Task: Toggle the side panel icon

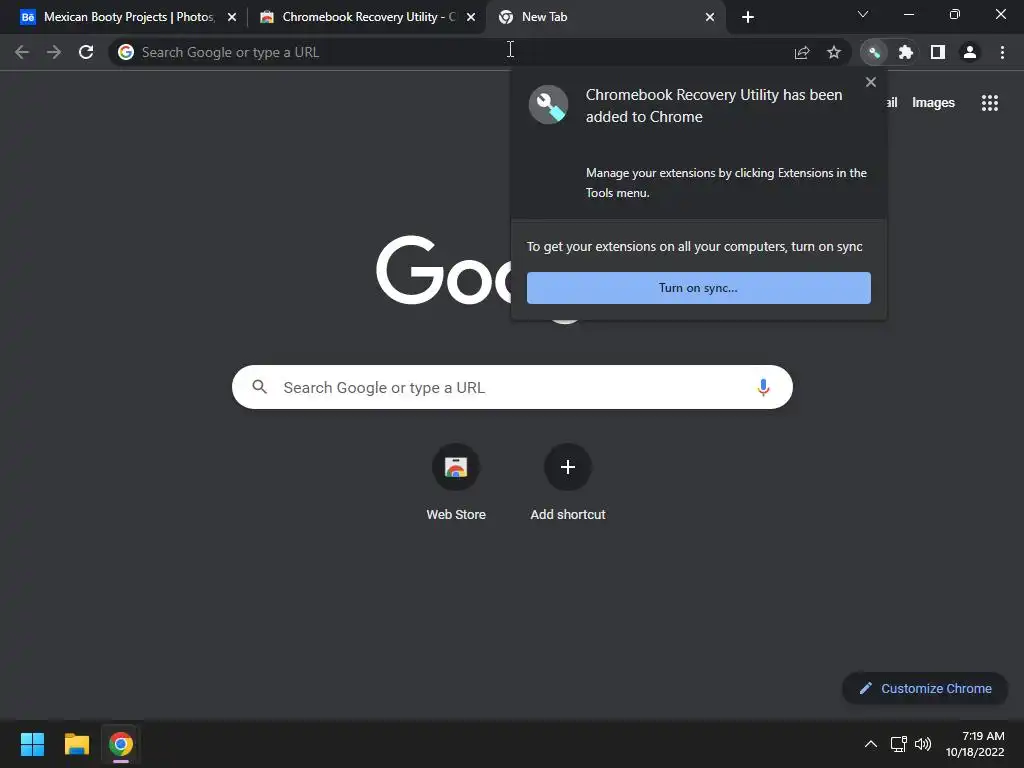Action: pyautogui.click(x=938, y=52)
